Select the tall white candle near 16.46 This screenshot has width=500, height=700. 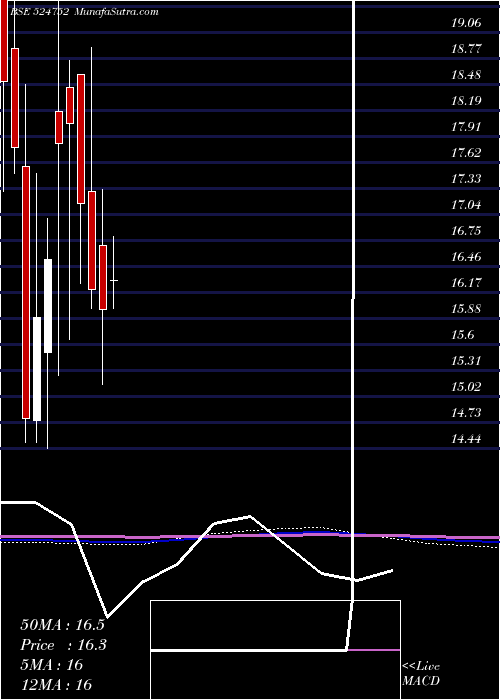pyautogui.click(x=48, y=306)
